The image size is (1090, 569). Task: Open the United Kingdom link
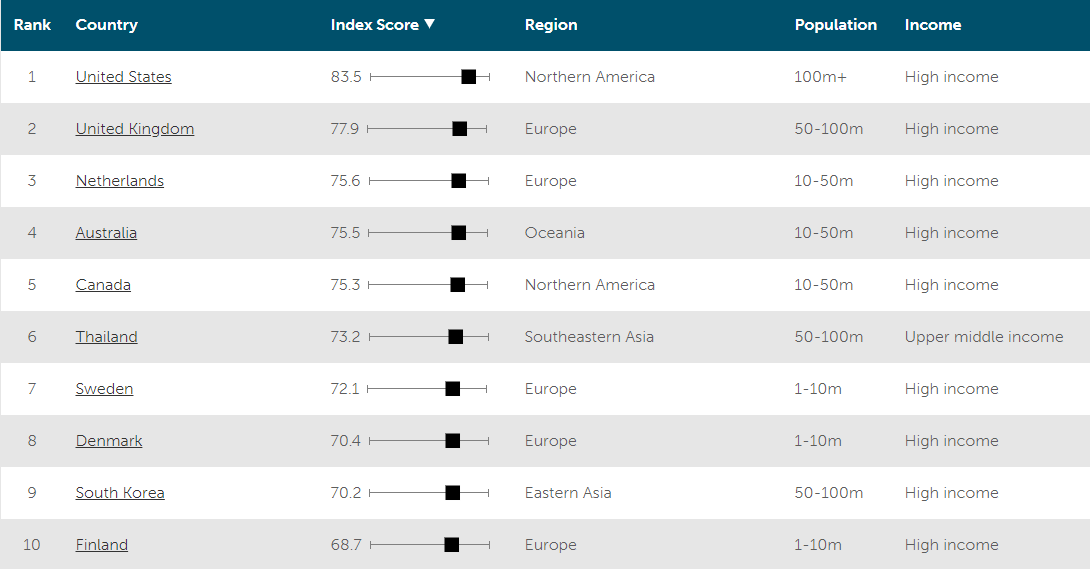pyautogui.click(x=135, y=129)
